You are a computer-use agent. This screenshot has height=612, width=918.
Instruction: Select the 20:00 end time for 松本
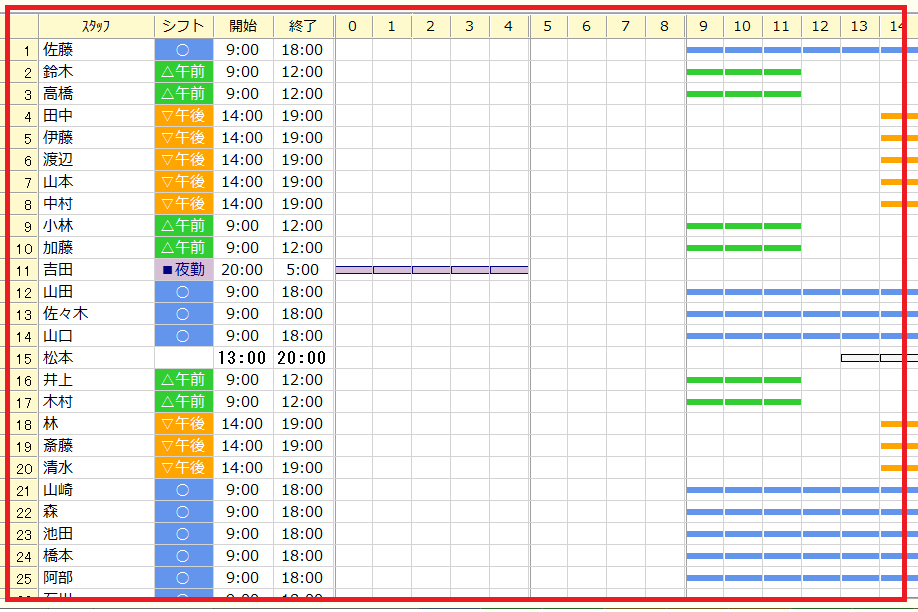click(303, 358)
